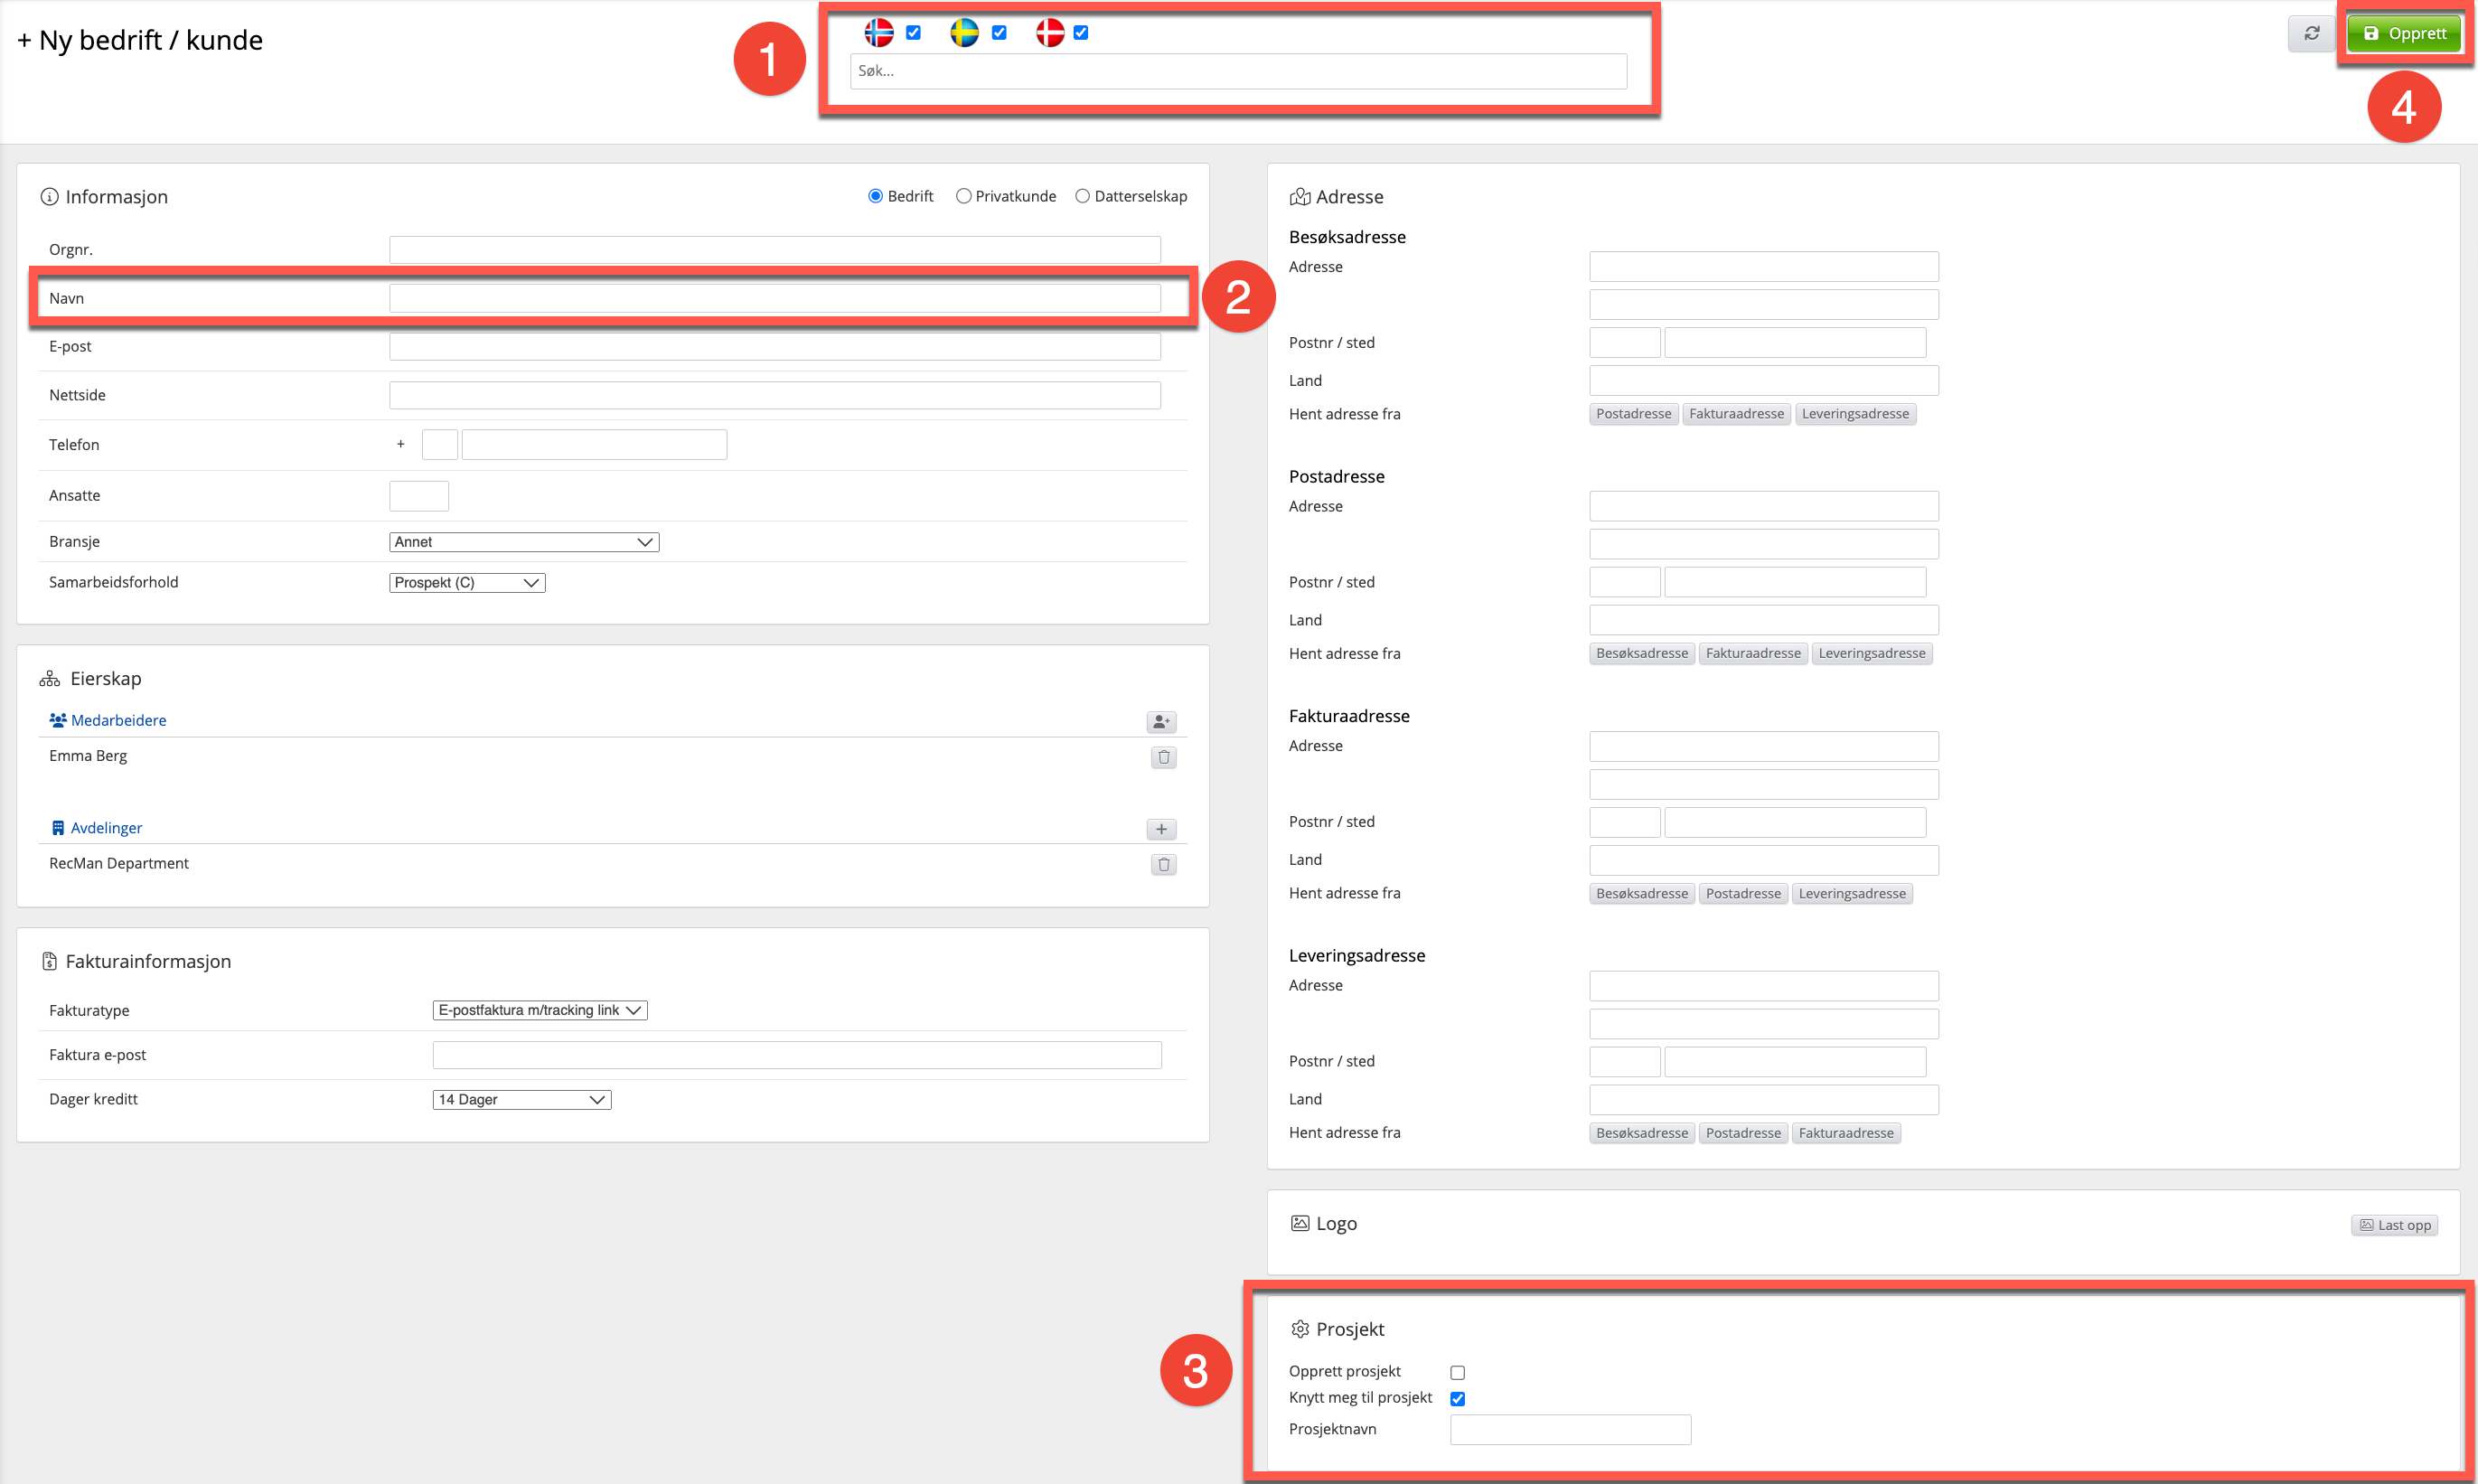2478x1484 pixels.
Task: Click the Nettside input field
Action: 775,395
